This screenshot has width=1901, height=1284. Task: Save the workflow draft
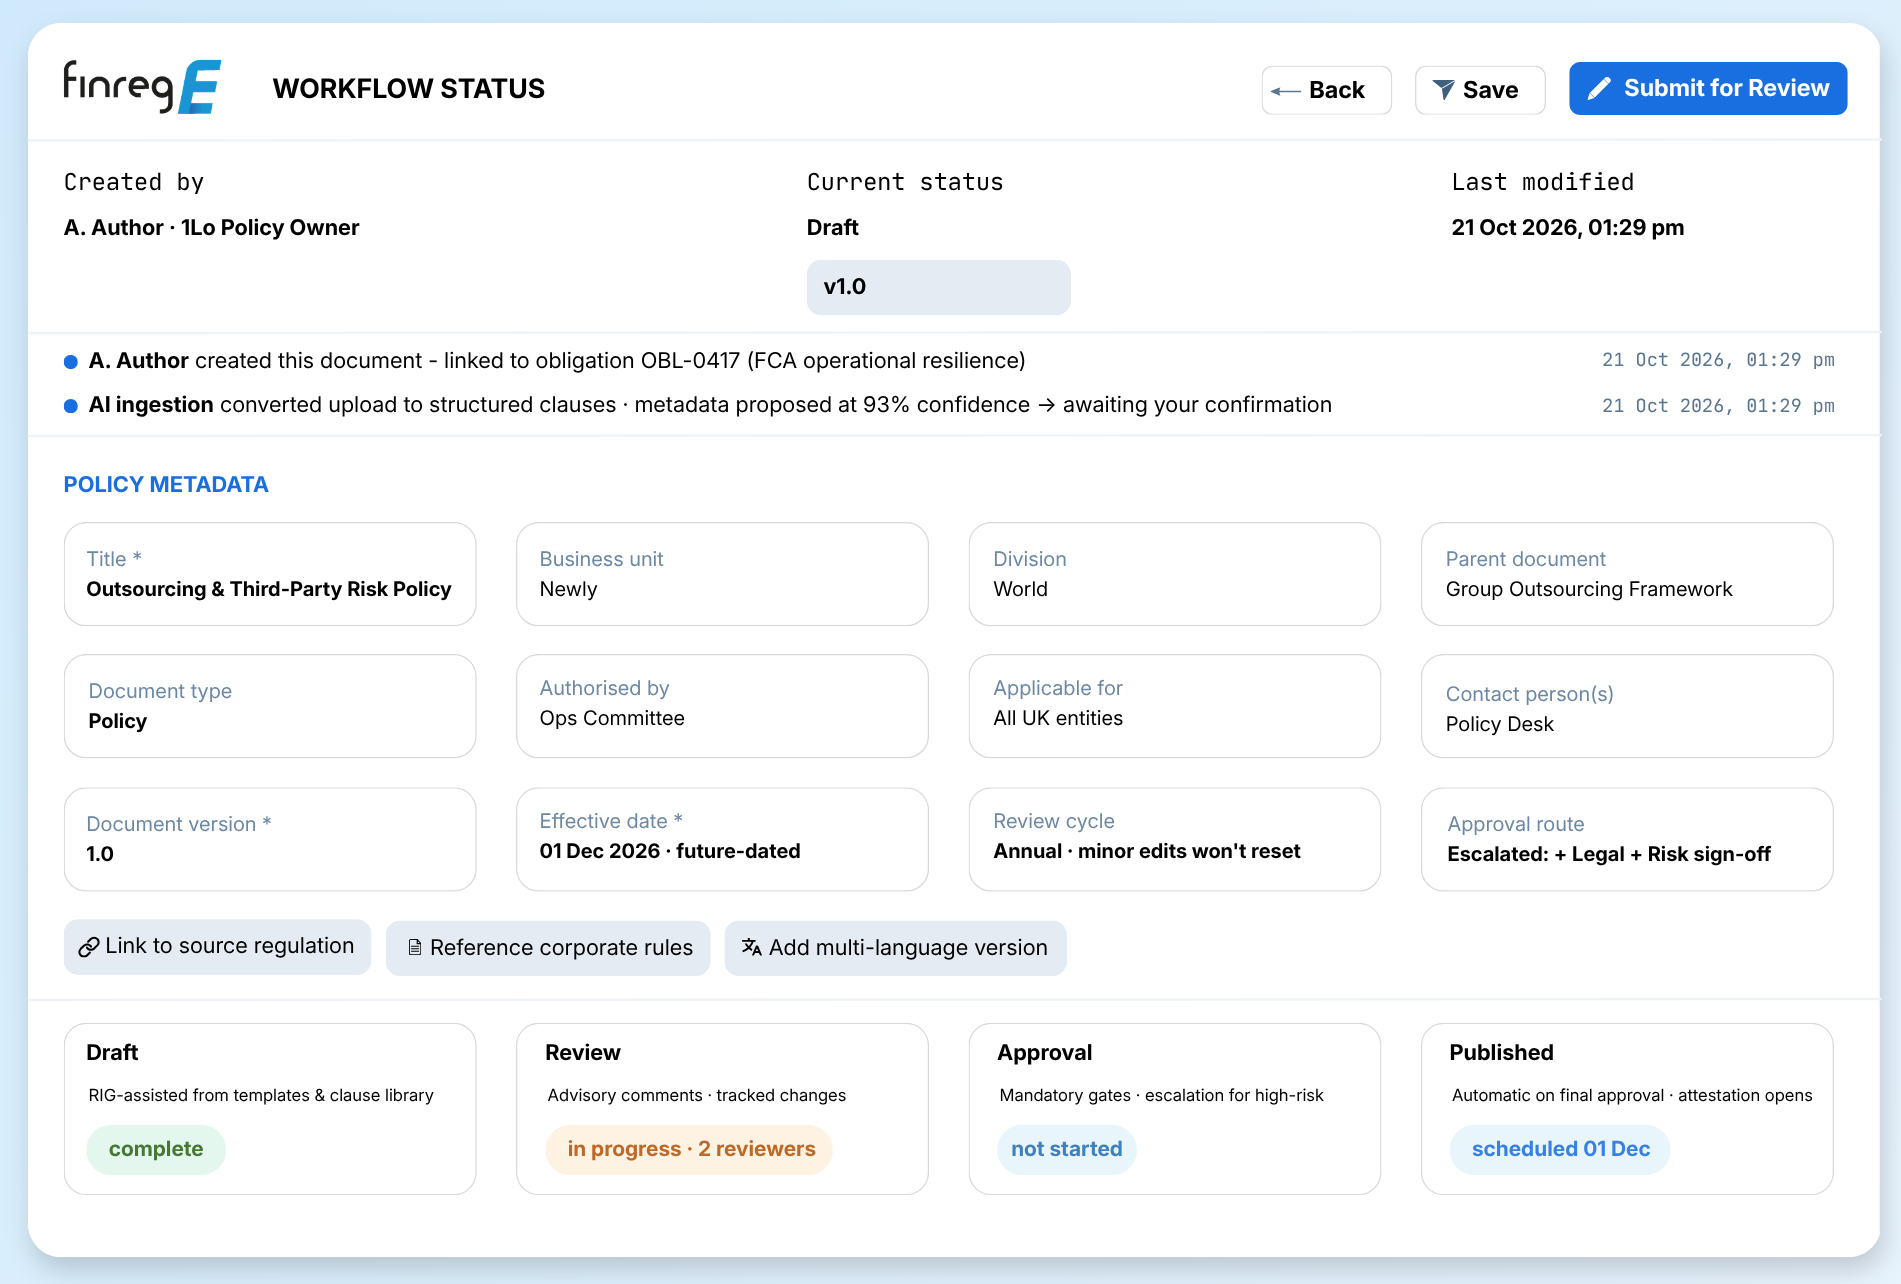tap(1480, 90)
